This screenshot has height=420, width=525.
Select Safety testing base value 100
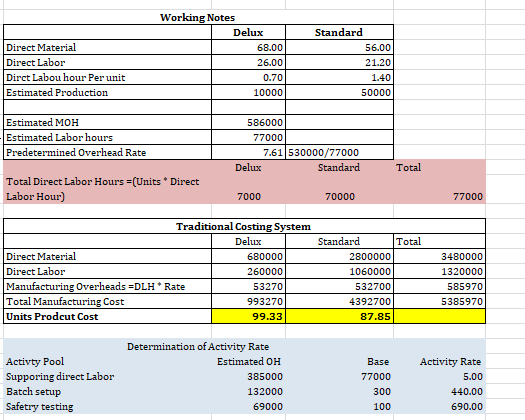click(382, 407)
